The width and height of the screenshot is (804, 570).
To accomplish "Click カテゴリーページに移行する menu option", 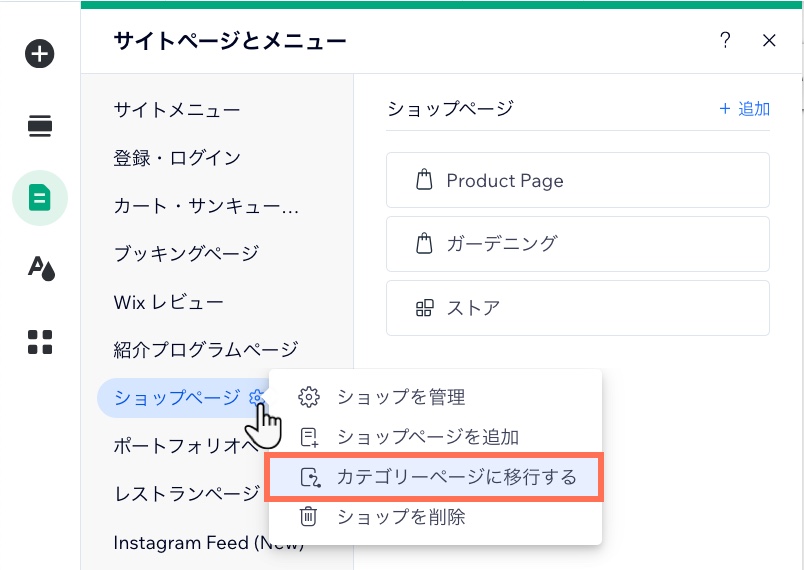I will [x=456, y=477].
